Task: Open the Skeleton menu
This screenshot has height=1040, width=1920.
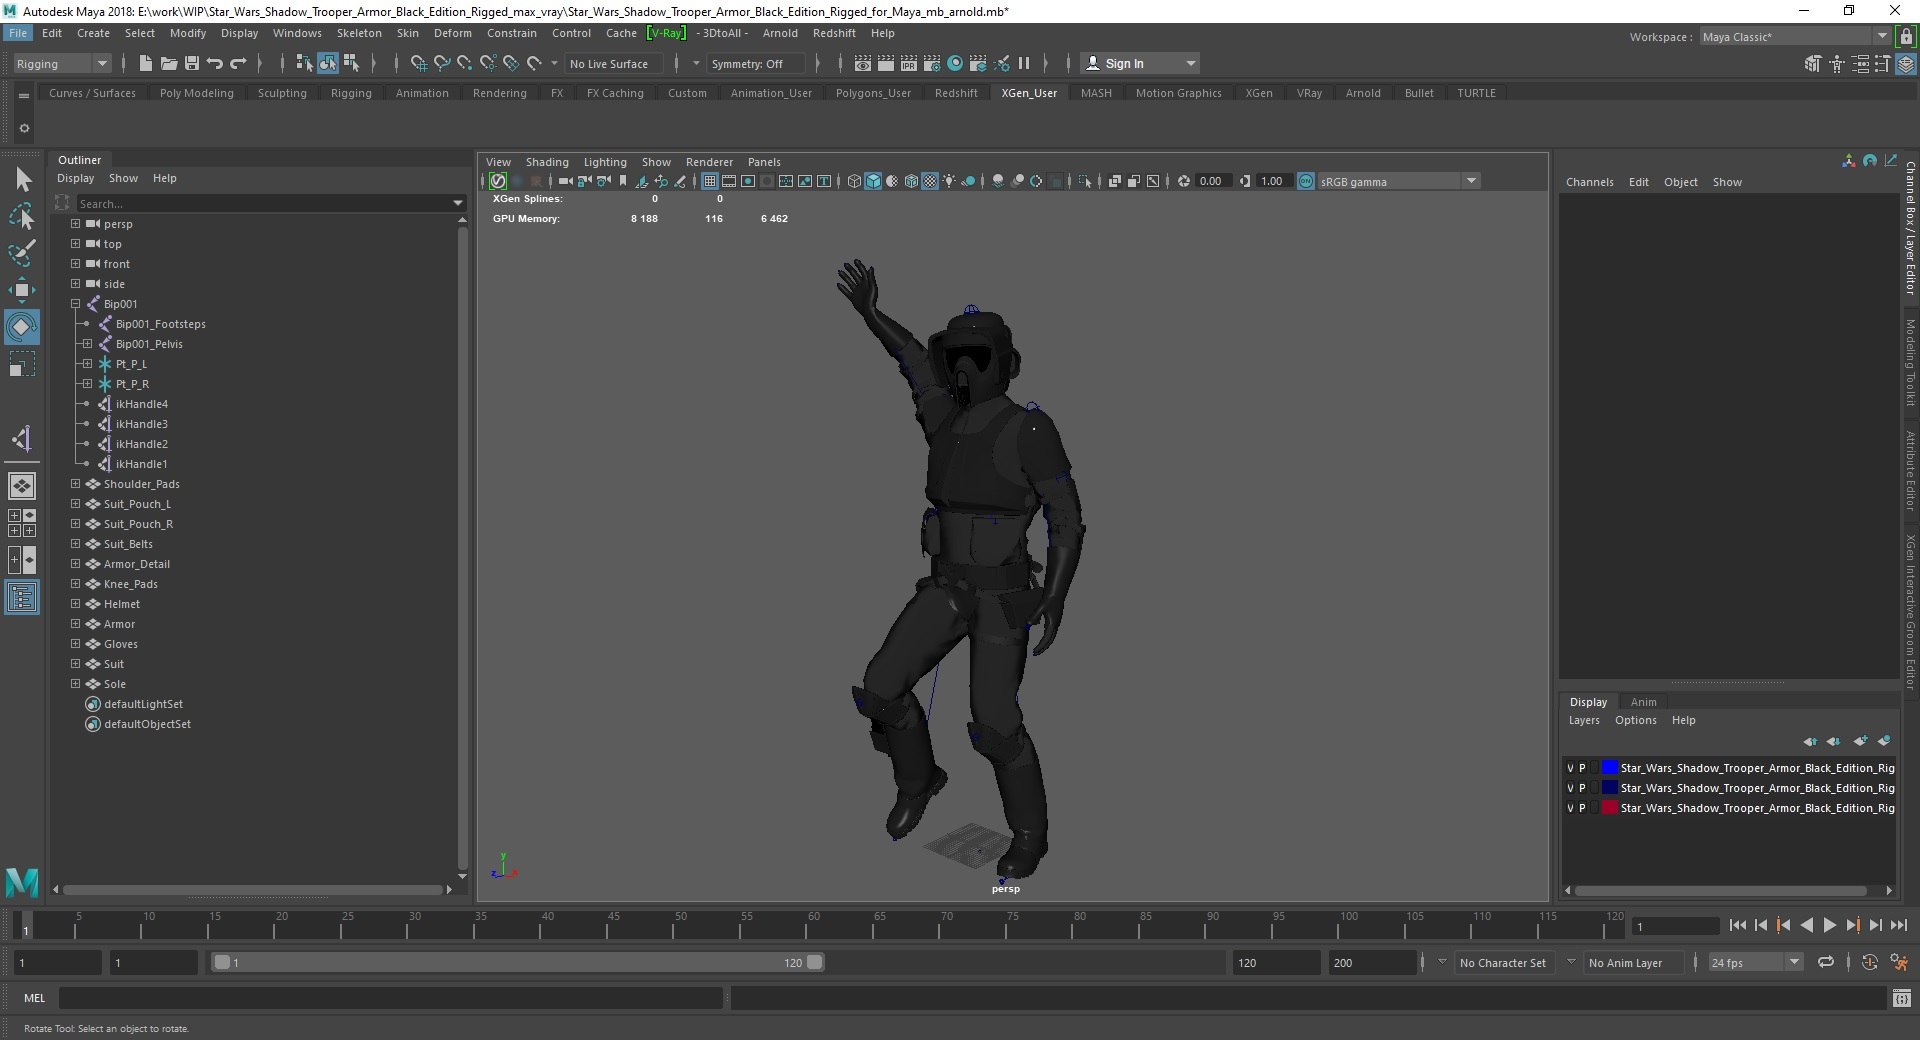Action: click(x=358, y=33)
